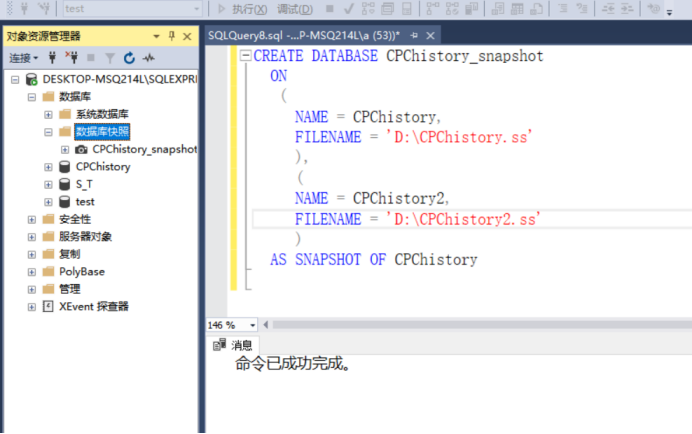Image resolution: width=692 pixels, height=434 pixels.
Task: Select the CPChistory database cylinder icon
Action: tap(64, 167)
